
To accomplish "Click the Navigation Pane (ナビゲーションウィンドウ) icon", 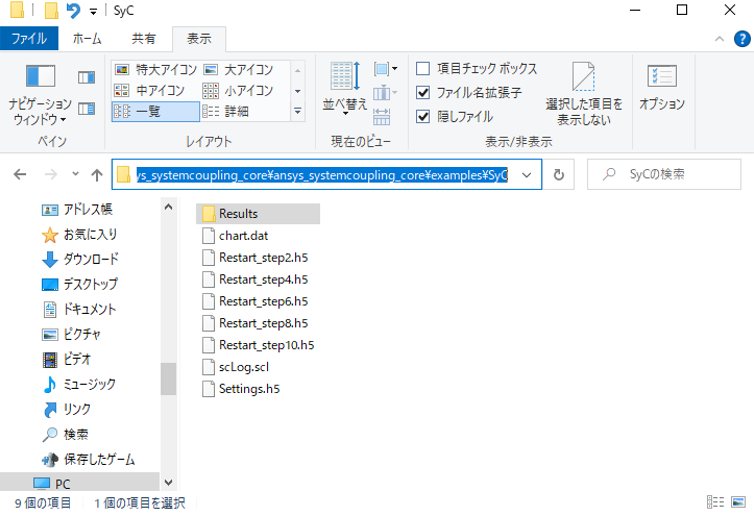I will point(40,77).
